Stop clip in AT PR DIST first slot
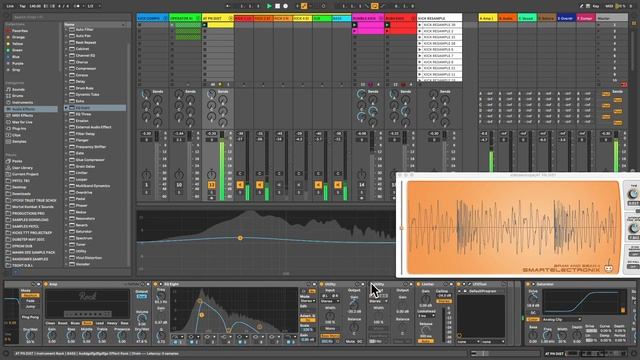The image size is (640, 360). [x=205, y=25]
